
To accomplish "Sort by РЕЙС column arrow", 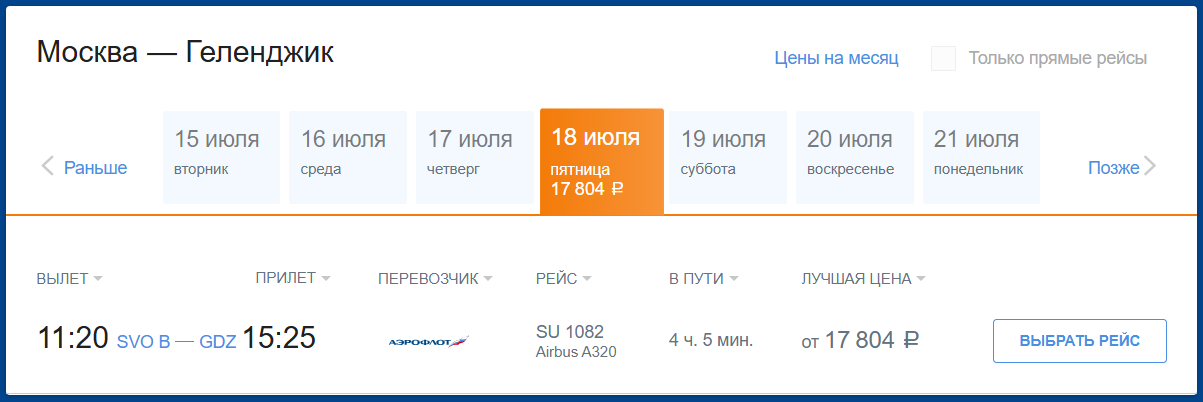I will click(x=587, y=279).
